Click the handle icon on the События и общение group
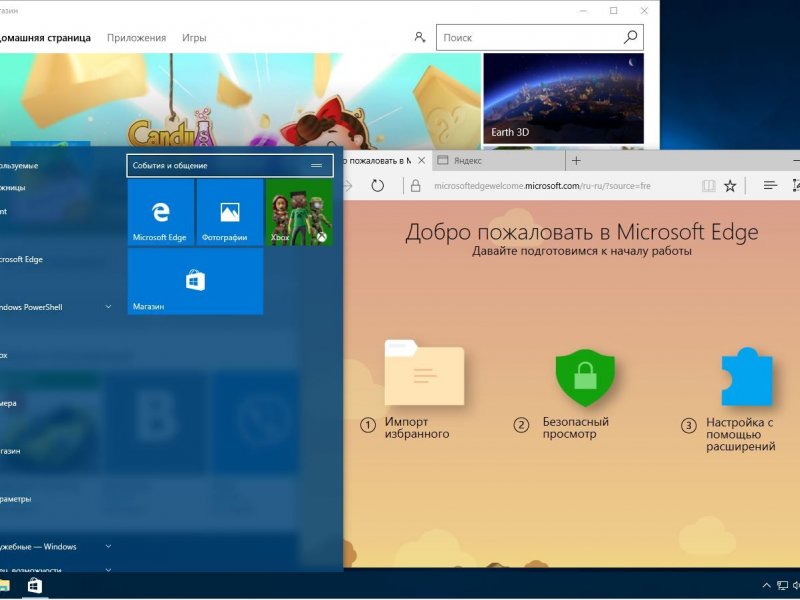 click(x=316, y=165)
